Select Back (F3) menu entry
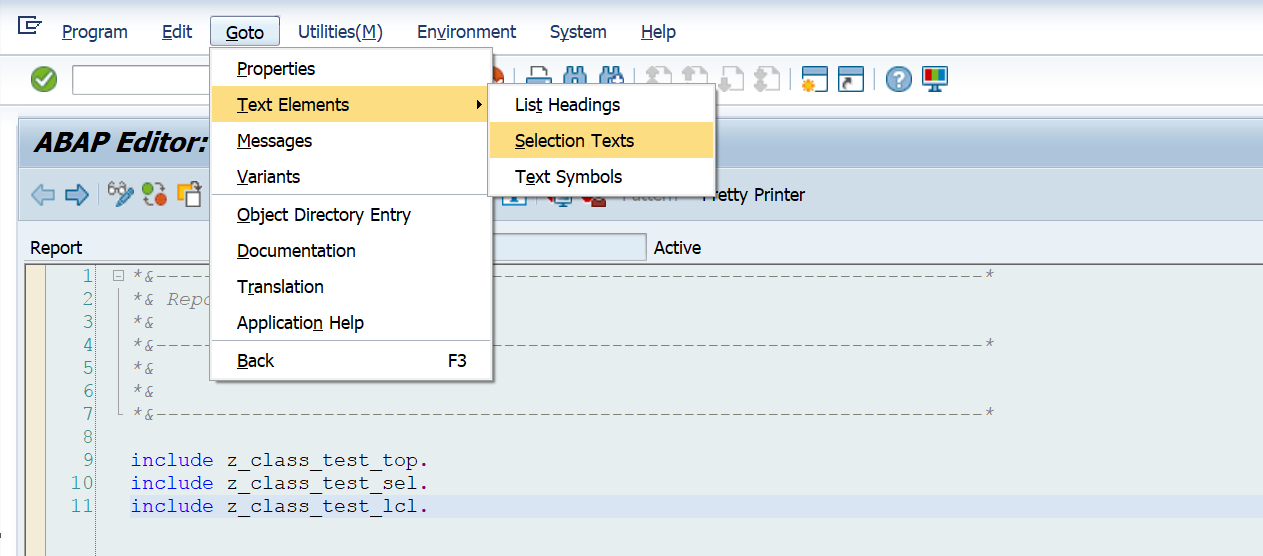Image resolution: width=1263 pixels, height=556 pixels. click(x=351, y=361)
